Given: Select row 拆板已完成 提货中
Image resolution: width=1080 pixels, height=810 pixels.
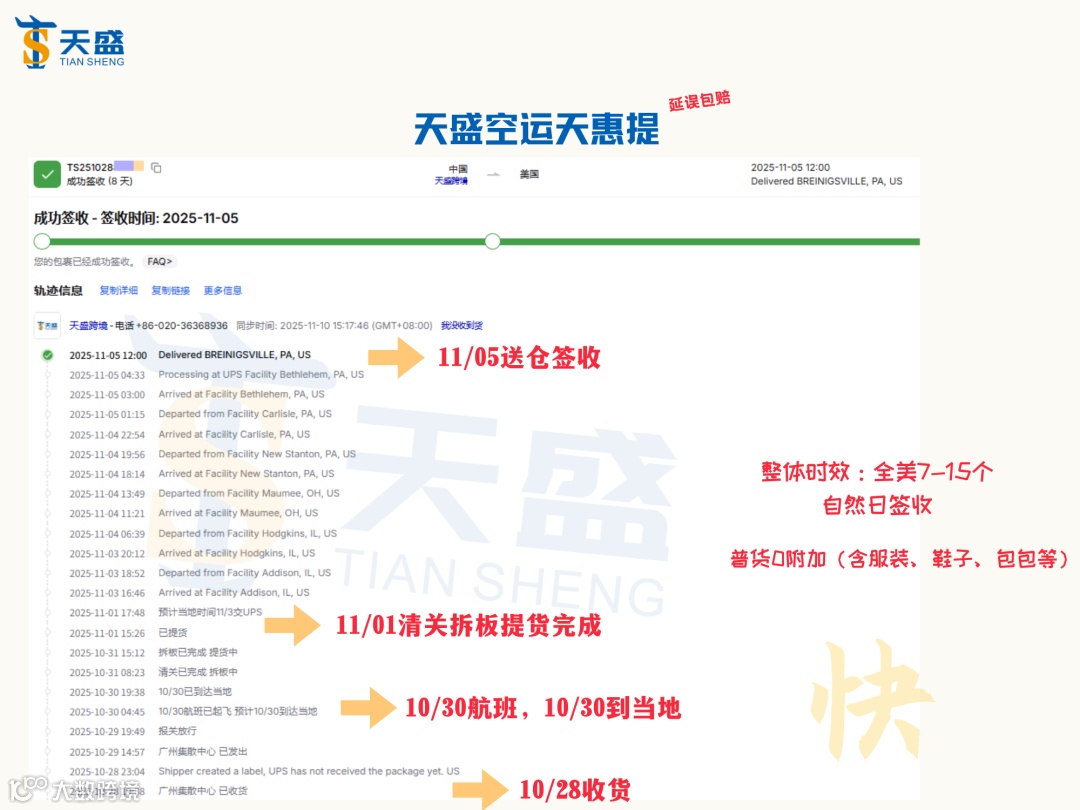Looking at the screenshot, I should [x=153, y=653].
